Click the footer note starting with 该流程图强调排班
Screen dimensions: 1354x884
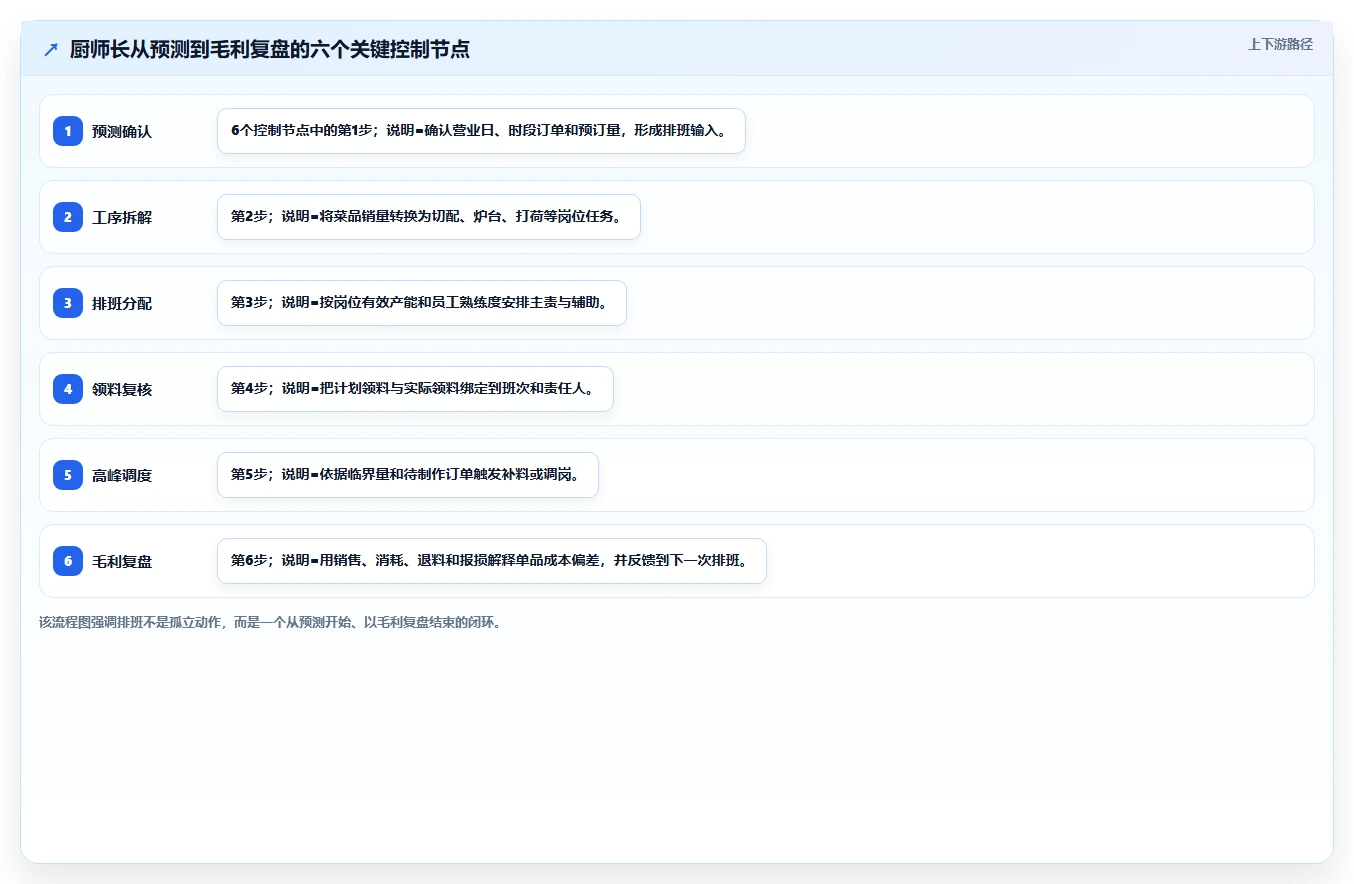pos(270,622)
